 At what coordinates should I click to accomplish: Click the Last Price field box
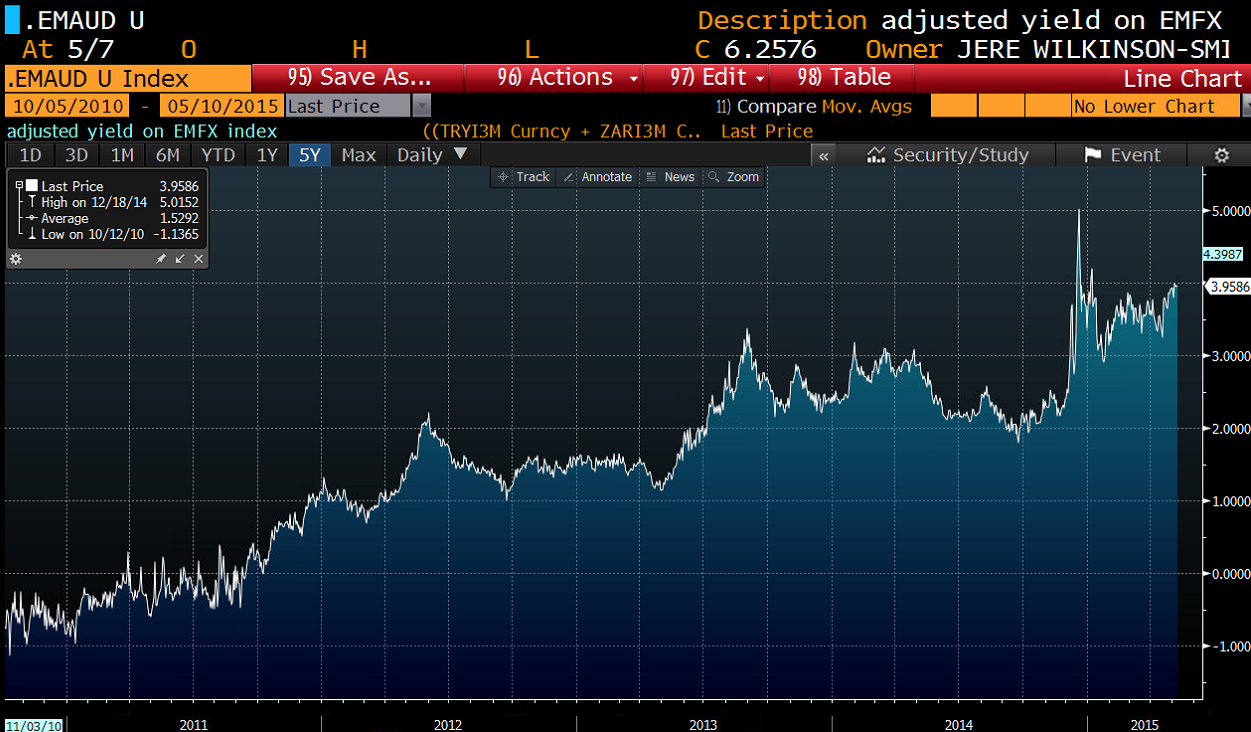(348, 106)
